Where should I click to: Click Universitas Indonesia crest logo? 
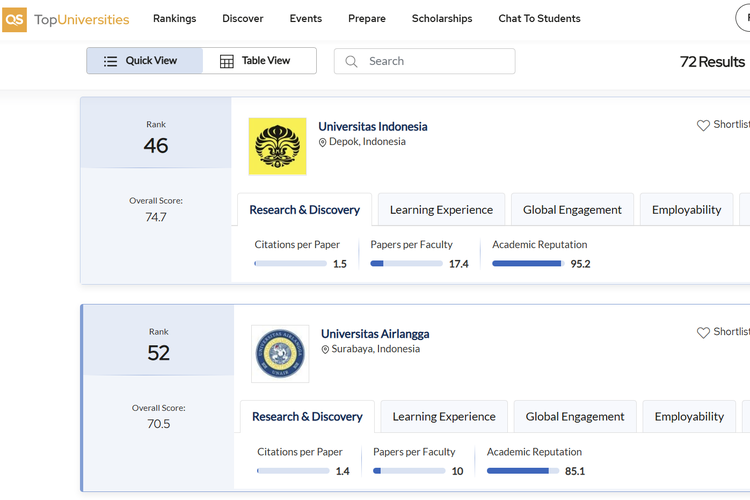(x=277, y=146)
